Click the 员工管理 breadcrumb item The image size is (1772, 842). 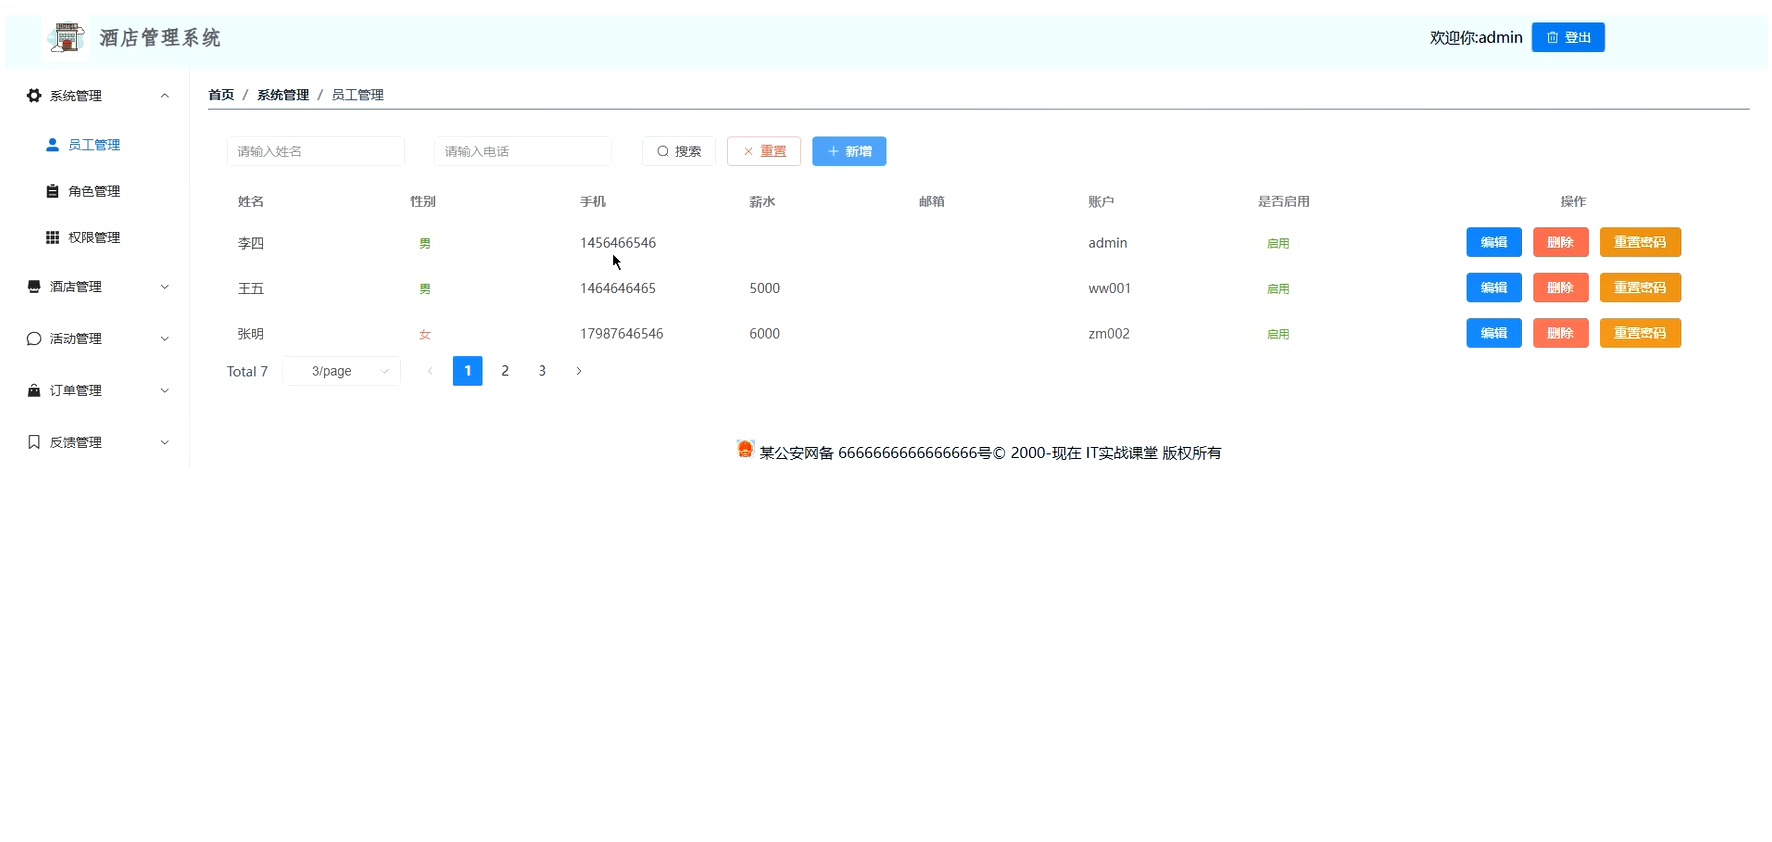357,95
